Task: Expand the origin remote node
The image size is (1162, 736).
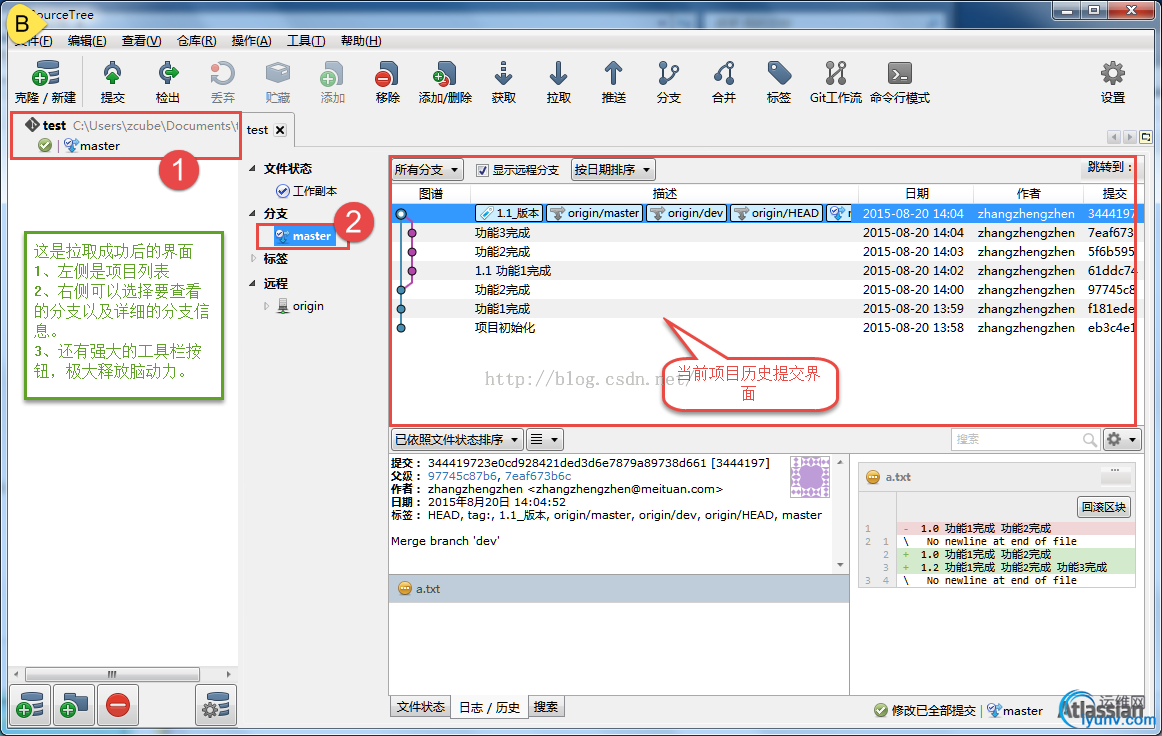Action: click(x=267, y=306)
